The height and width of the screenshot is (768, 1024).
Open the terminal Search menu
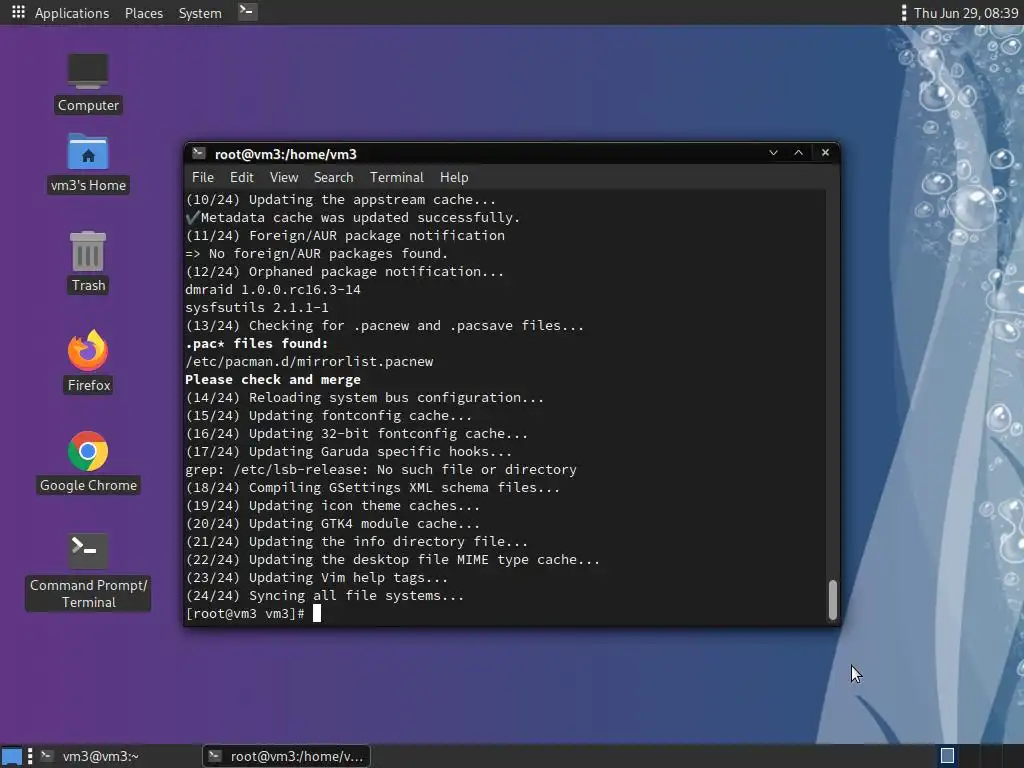(x=333, y=178)
